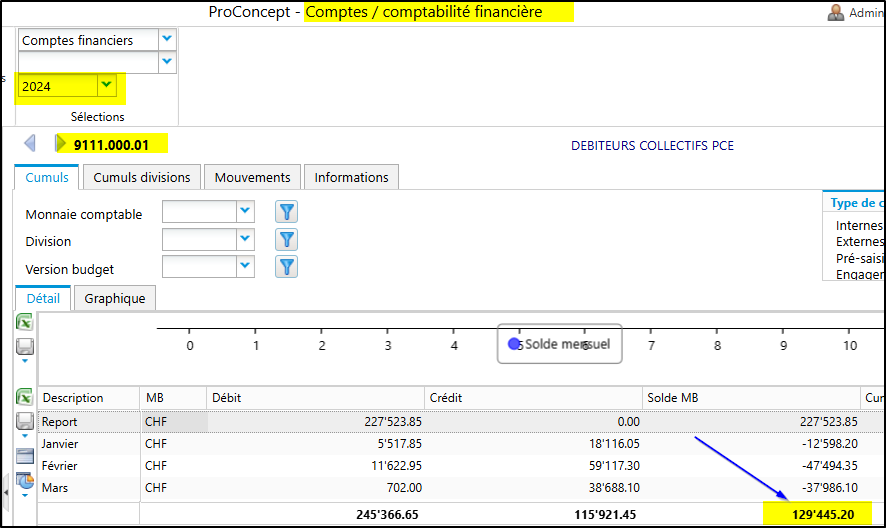The height and width of the screenshot is (528, 886).
Task: Select the Graphique sub-tab
Action: click(x=115, y=298)
